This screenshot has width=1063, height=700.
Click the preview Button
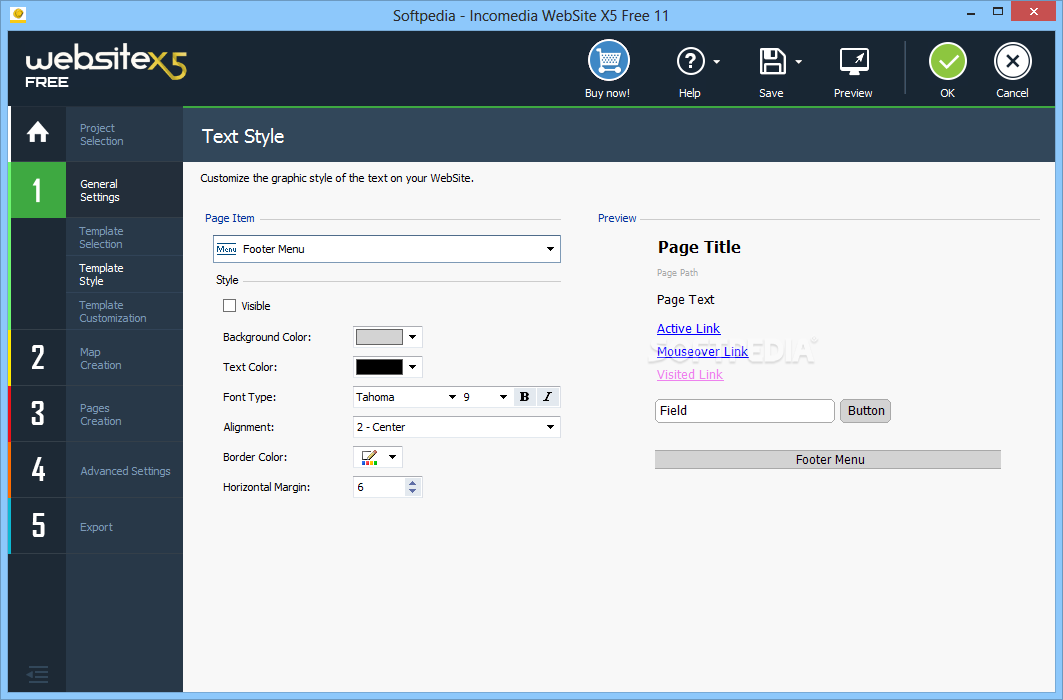point(866,411)
